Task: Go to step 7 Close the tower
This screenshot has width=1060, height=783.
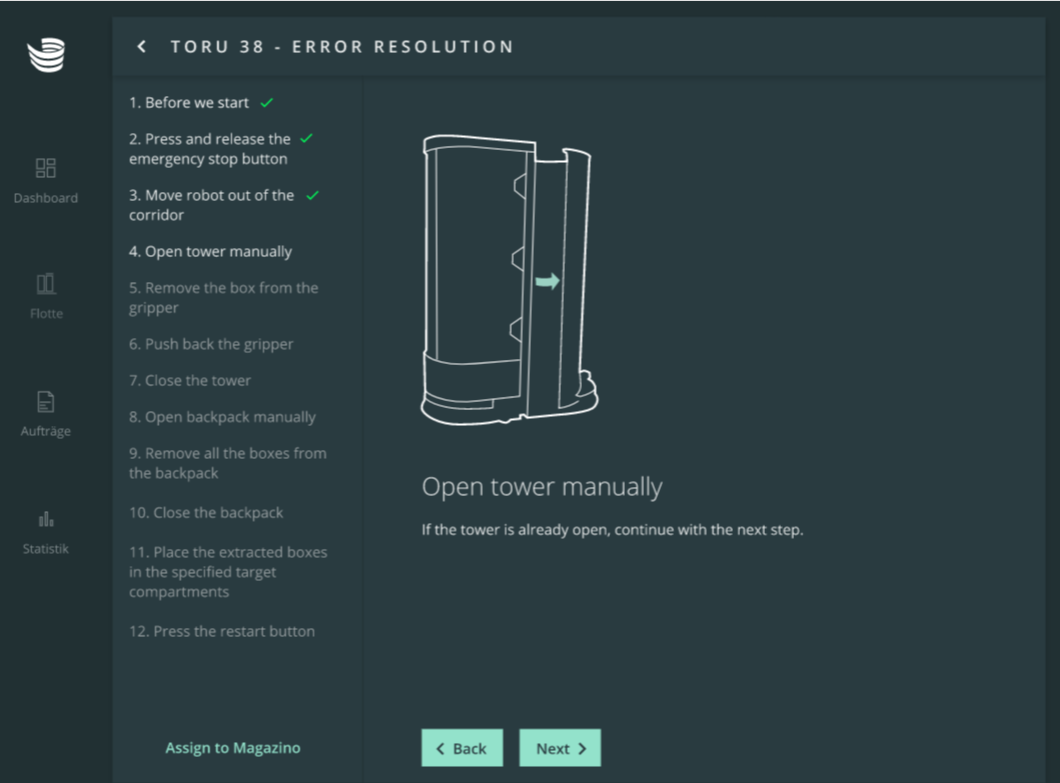Action: pos(190,381)
